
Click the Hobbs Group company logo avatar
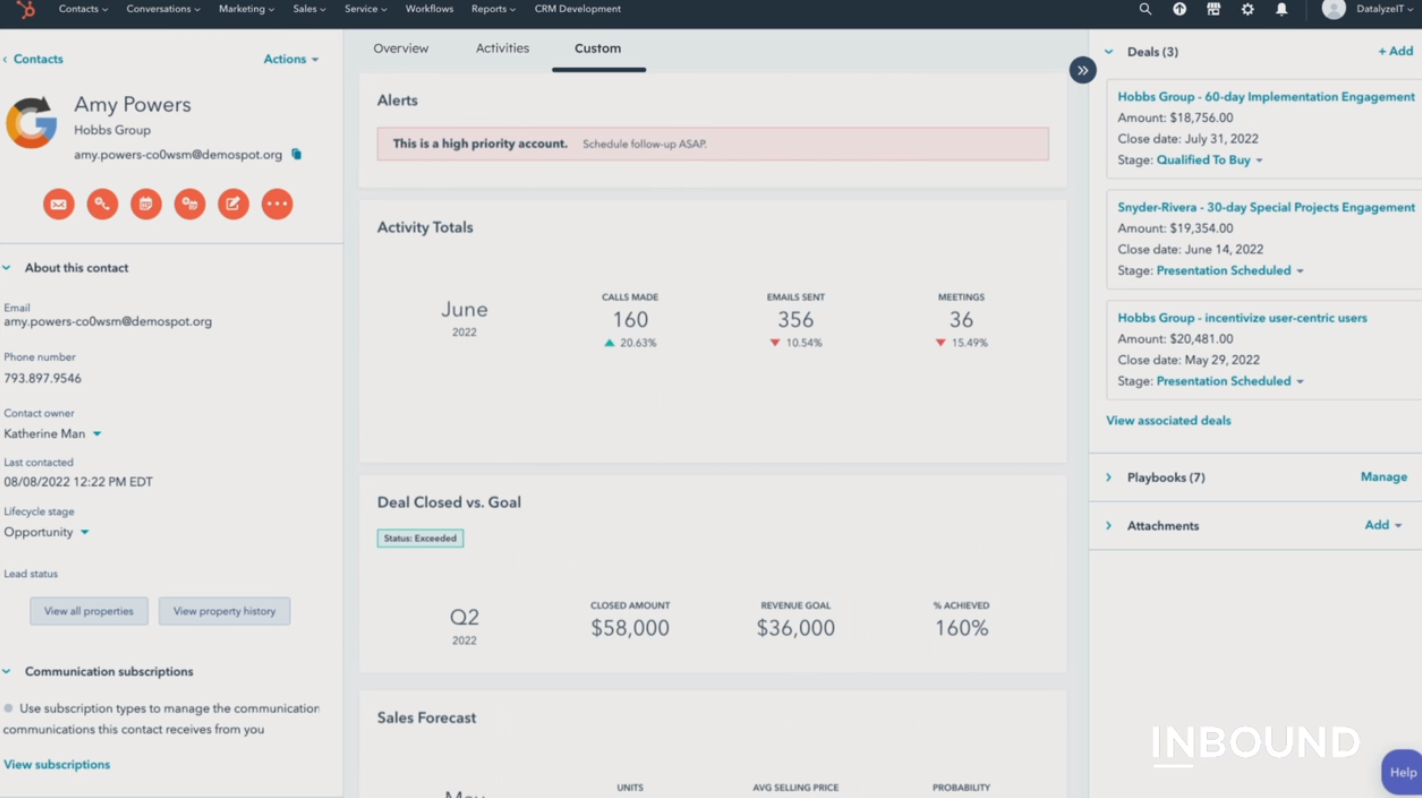click(x=32, y=123)
